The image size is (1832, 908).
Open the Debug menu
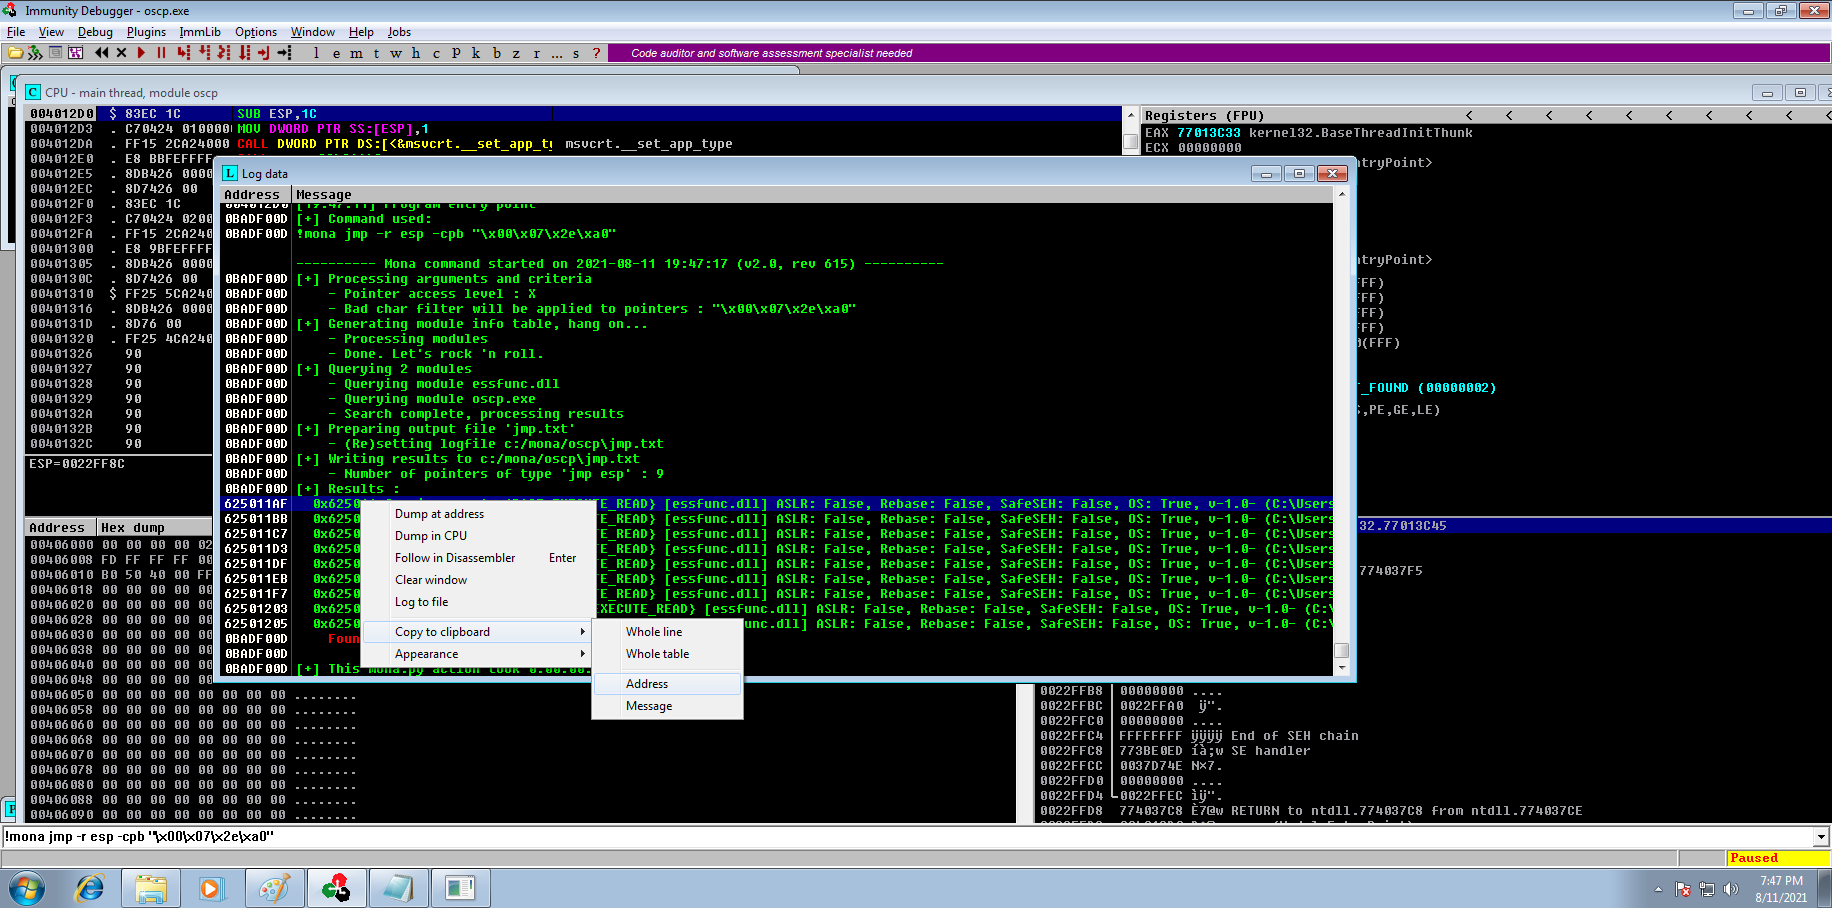click(x=95, y=32)
